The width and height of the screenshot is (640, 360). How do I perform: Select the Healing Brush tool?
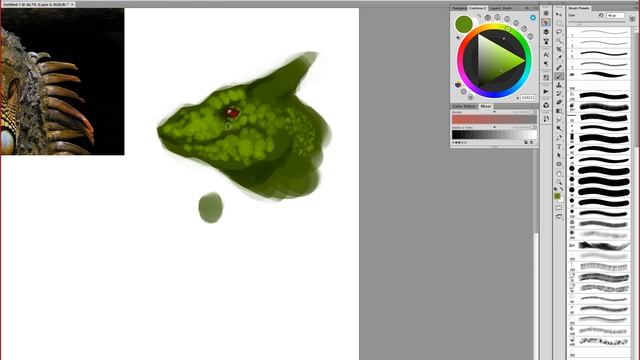559,67
